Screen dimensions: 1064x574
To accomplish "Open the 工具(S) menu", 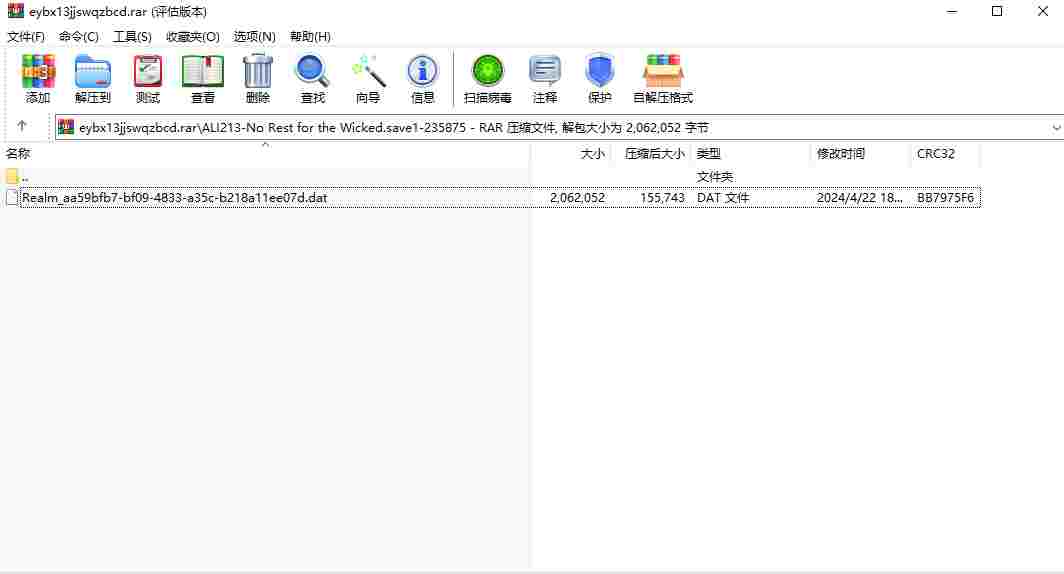I will tap(132, 37).
